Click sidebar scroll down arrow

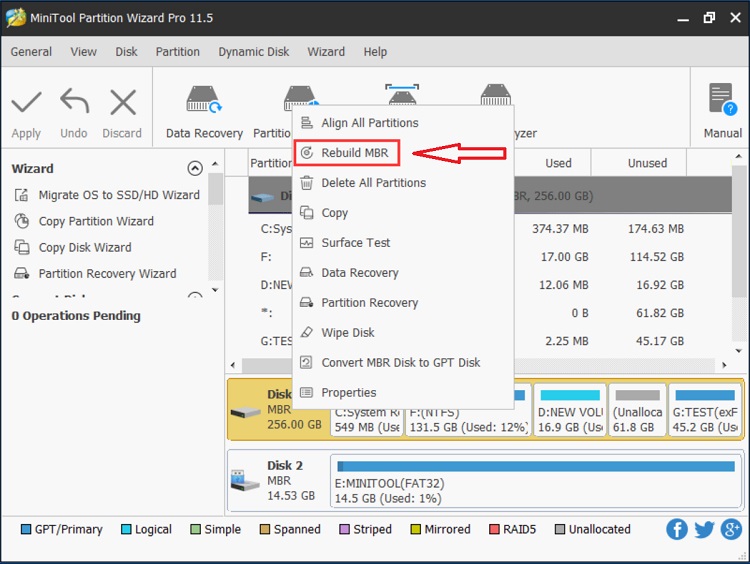click(215, 290)
